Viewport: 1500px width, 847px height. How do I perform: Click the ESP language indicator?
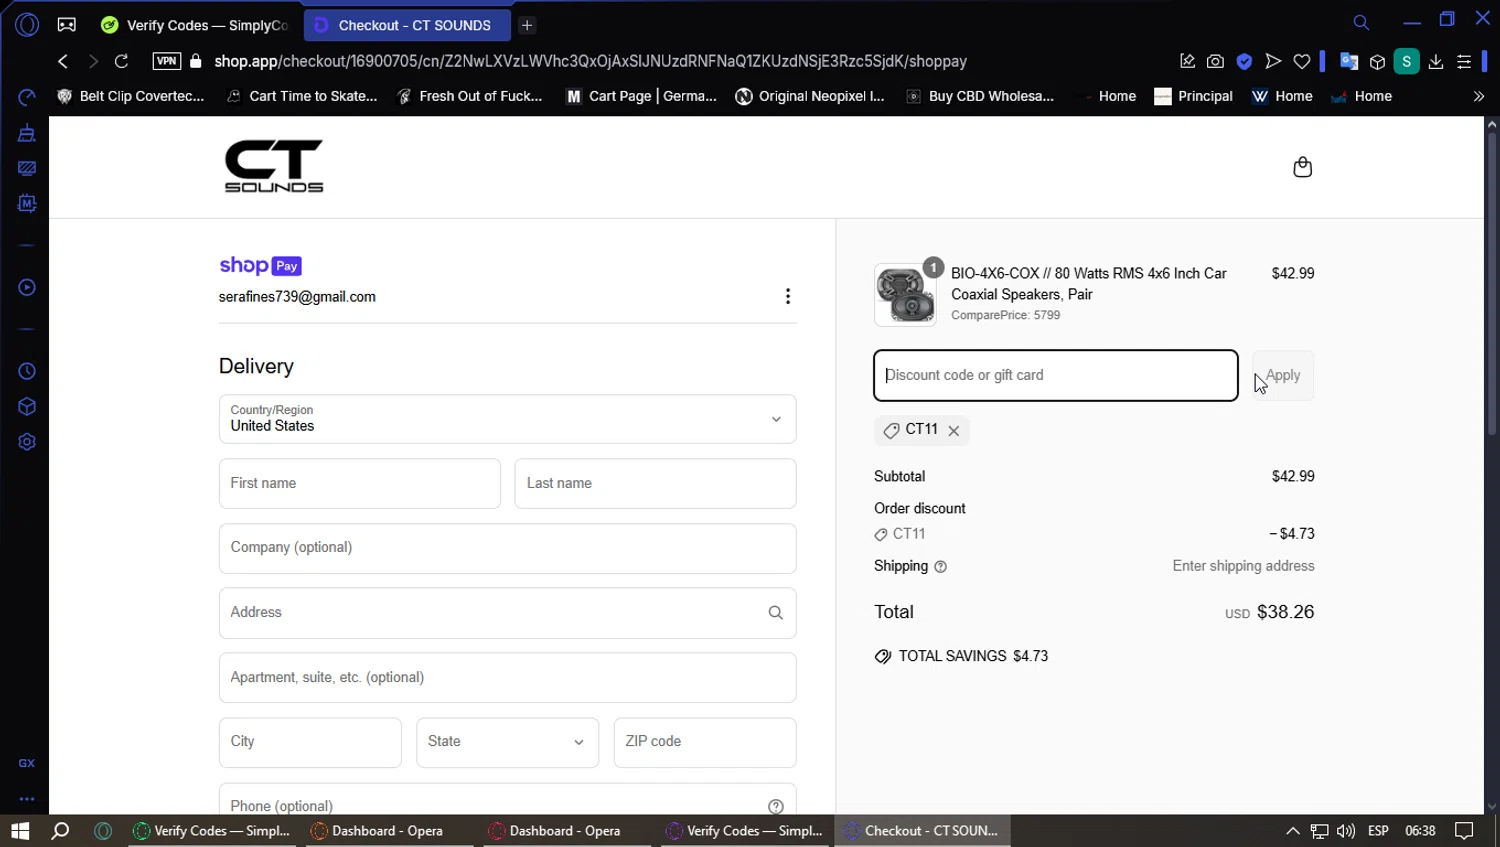[1378, 831]
